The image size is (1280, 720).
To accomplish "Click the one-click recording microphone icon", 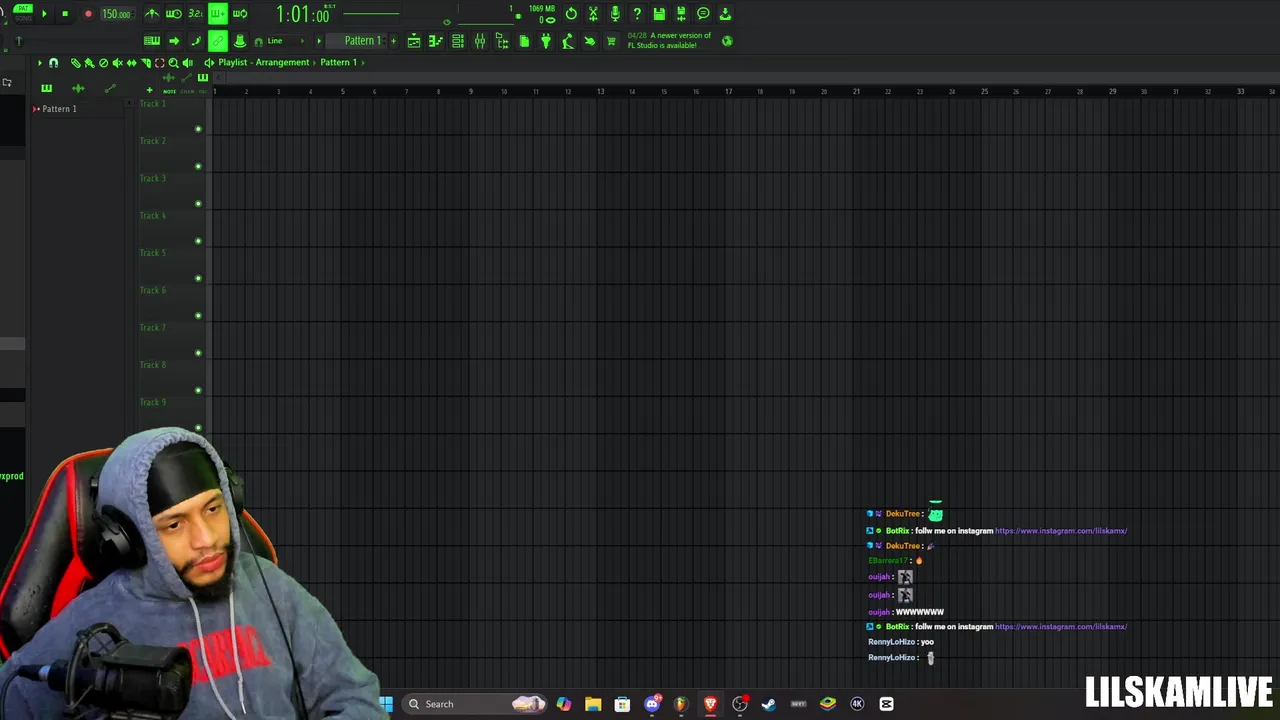I will pyautogui.click(x=615, y=14).
